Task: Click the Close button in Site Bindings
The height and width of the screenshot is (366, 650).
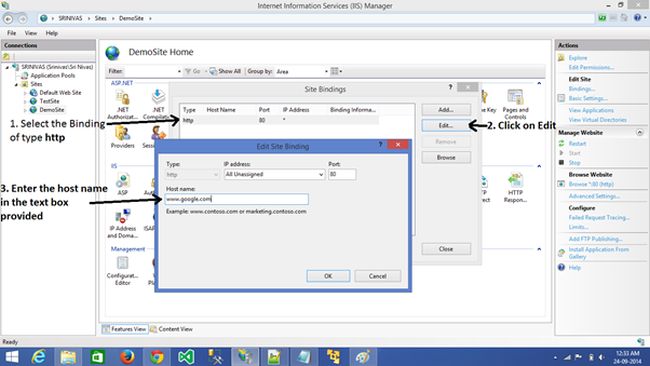Action: coord(446,249)
